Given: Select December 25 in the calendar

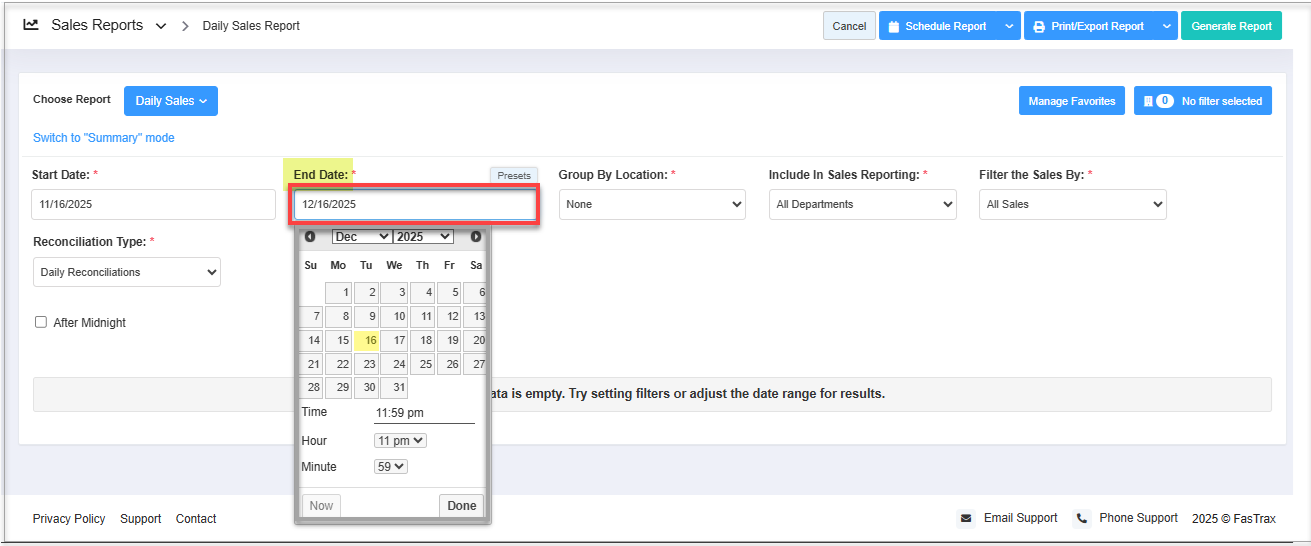Looking at the screenshot, I should point(423,364).
